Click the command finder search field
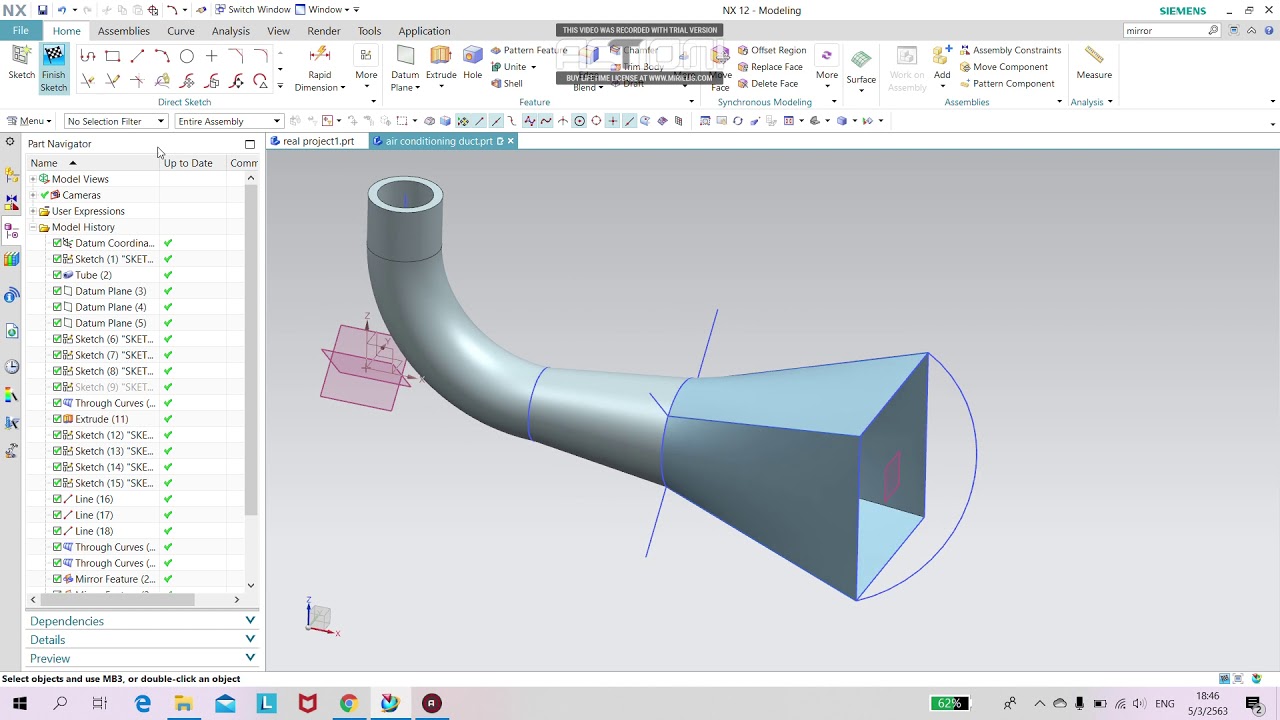Image resolution: width=1280 pixels, height=720 pixels. [x=1166, y=31]
